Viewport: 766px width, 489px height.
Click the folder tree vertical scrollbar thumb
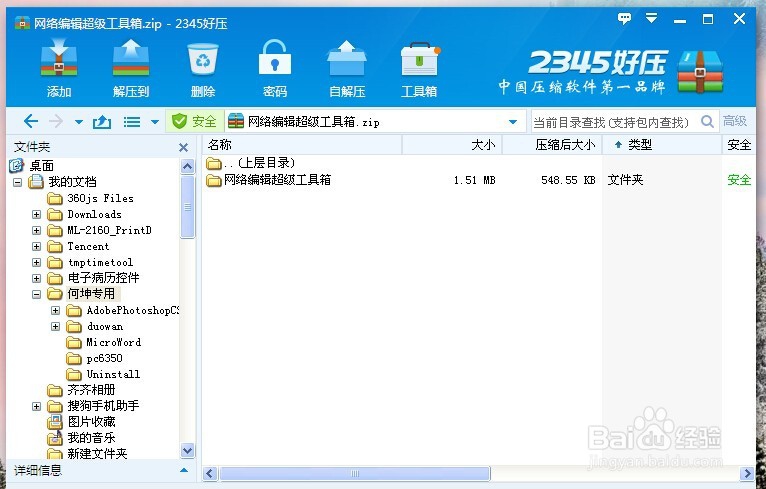pyautogui.click(x=188, y=207)
